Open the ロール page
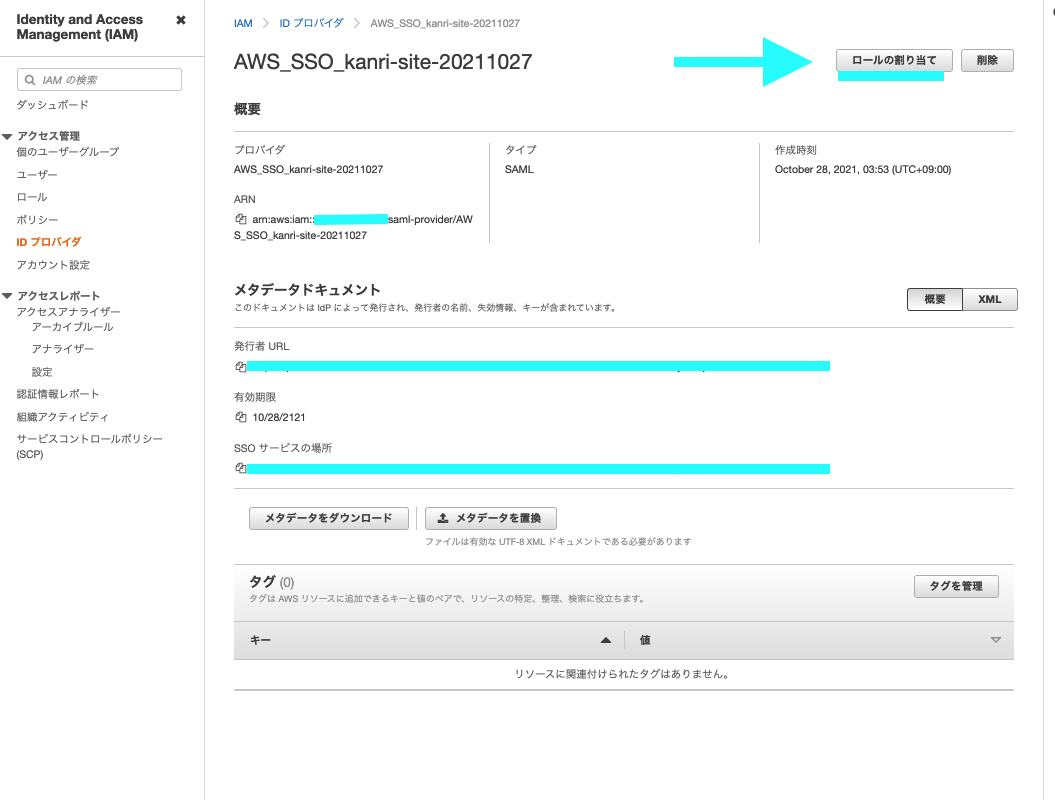The image size is (1055, 800). 32,197
